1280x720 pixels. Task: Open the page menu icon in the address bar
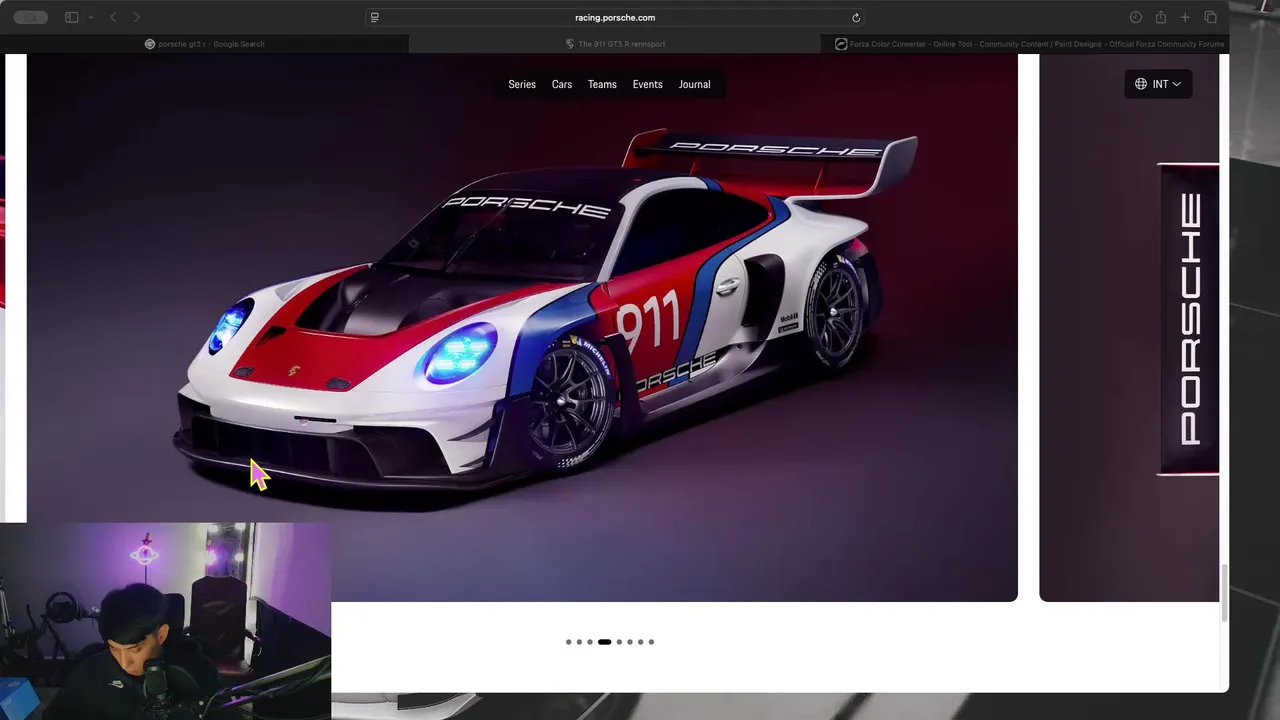[374, 17]
